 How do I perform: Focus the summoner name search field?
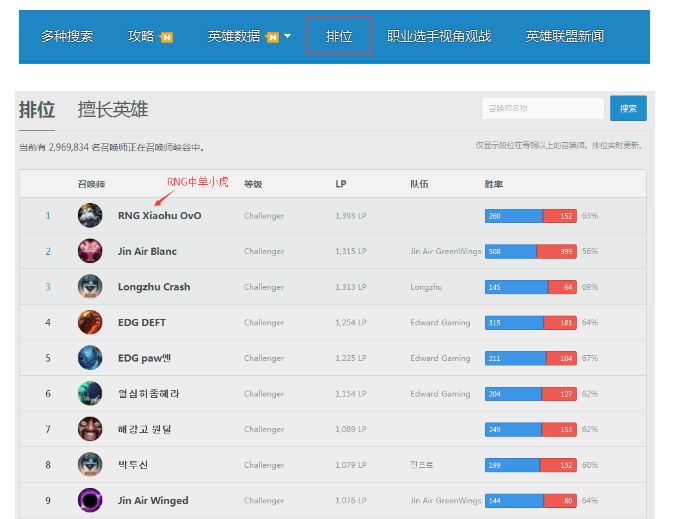pos(543,108)
